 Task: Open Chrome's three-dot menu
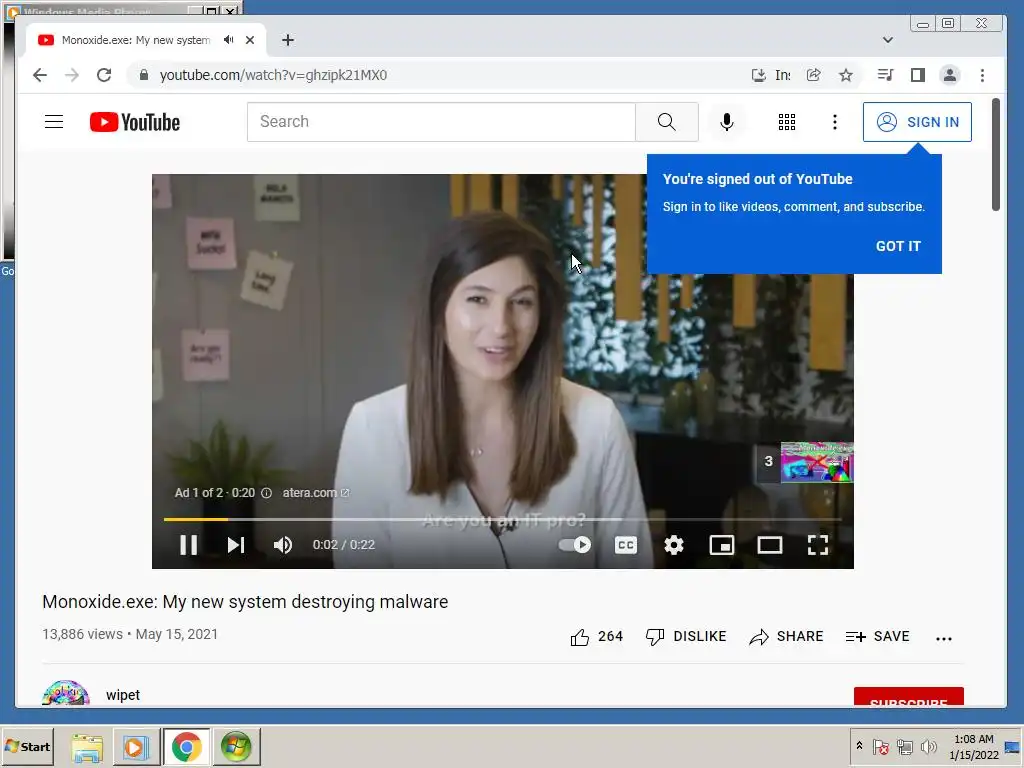coord(982,75)
